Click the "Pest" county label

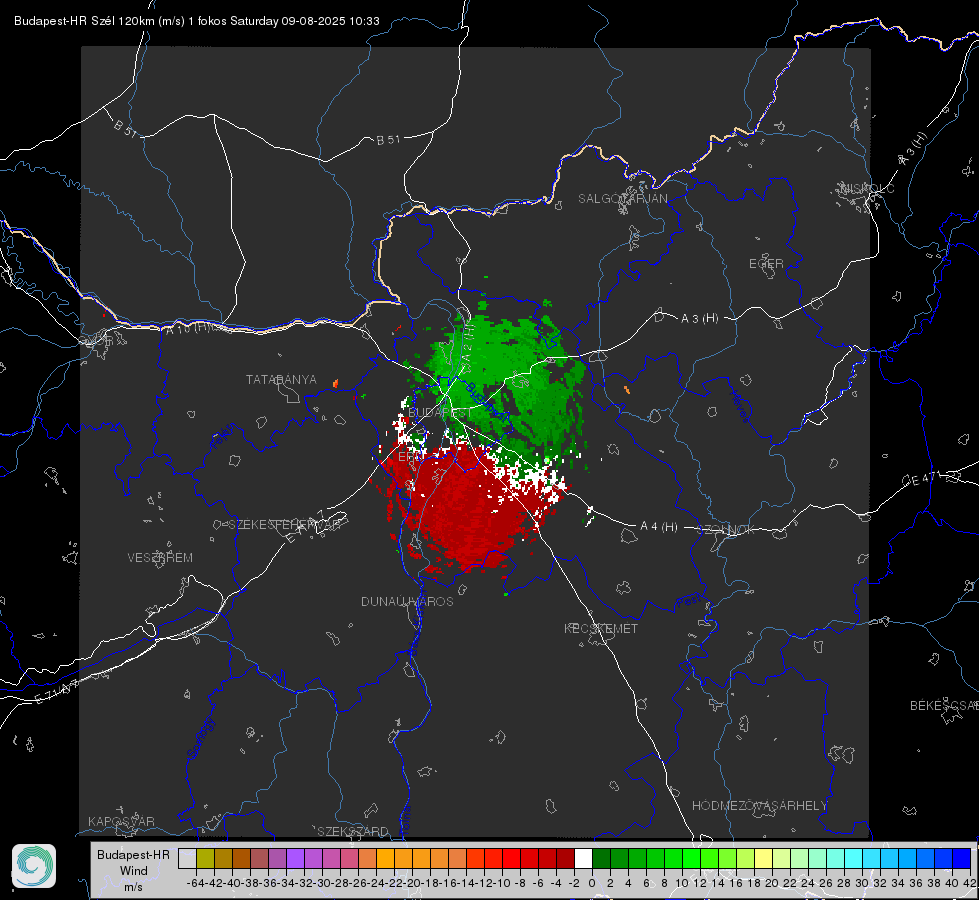[x=688, y=601]
